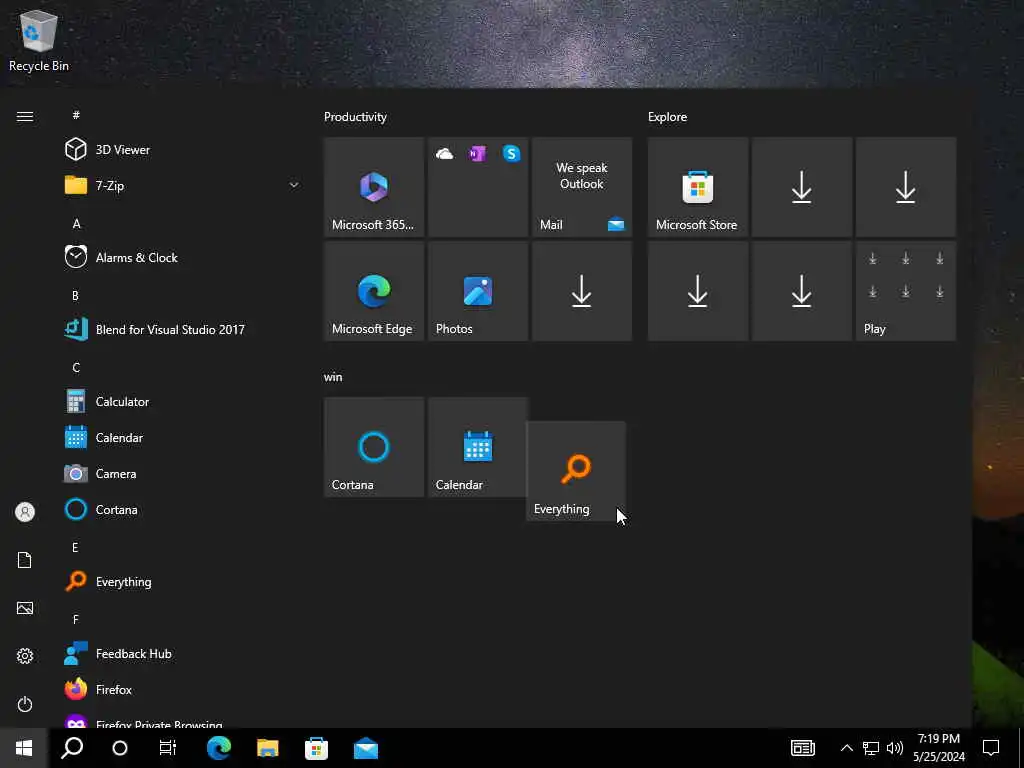Open Mail from the taskbar
1024x768 pixels.
366,748
